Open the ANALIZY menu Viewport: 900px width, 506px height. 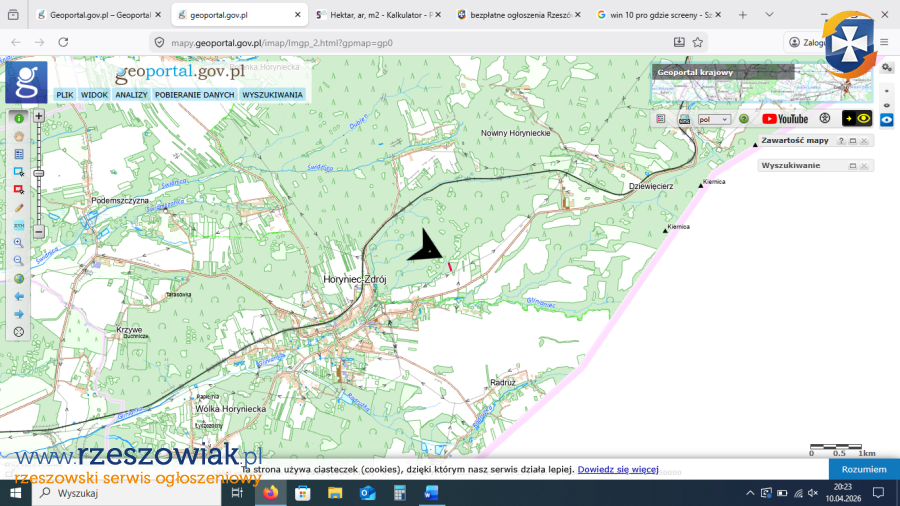pyautogui.click(x=131, y=95)
